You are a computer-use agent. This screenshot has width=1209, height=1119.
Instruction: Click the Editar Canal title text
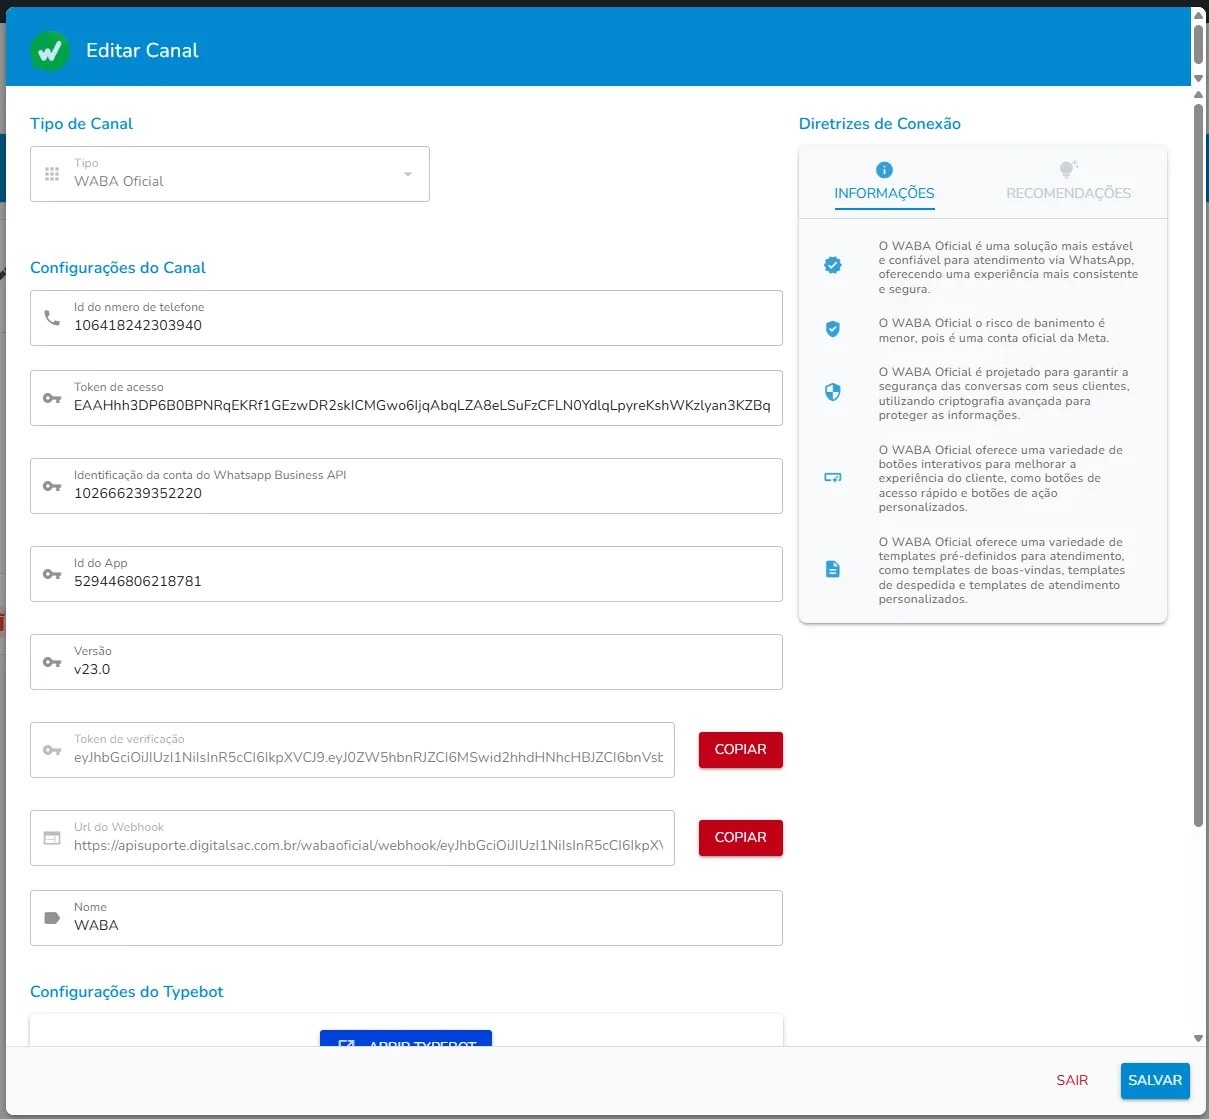click(x=142, y=51)
